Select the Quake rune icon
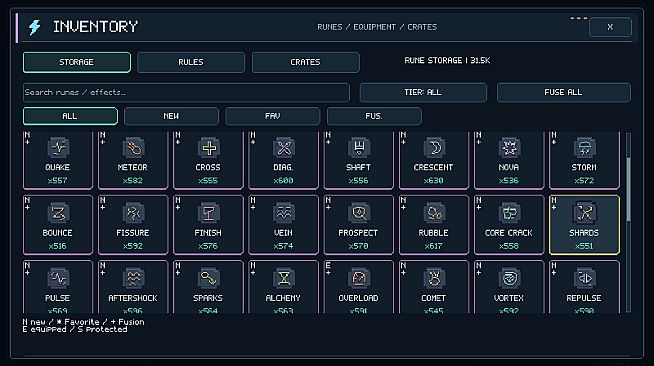The image size is (654, 366). pos(58,148)
